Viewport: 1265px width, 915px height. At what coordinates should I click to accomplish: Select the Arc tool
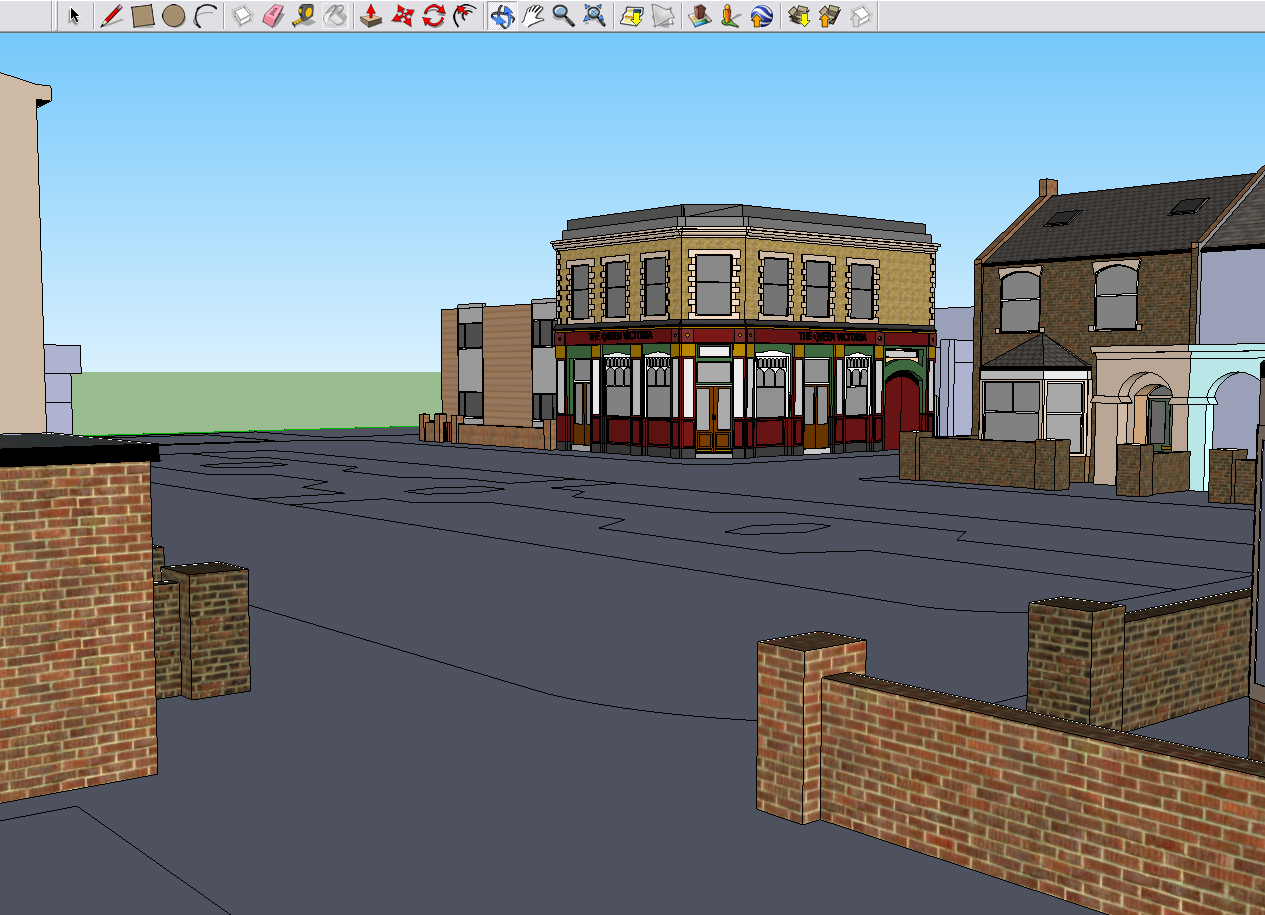tap(205, 16)
